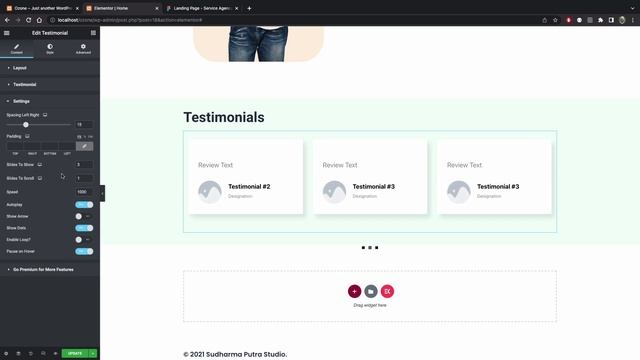640x360 pixels.
Task: Click the Spacing Left Right slider handle
Action: click(x=26, y=124)
